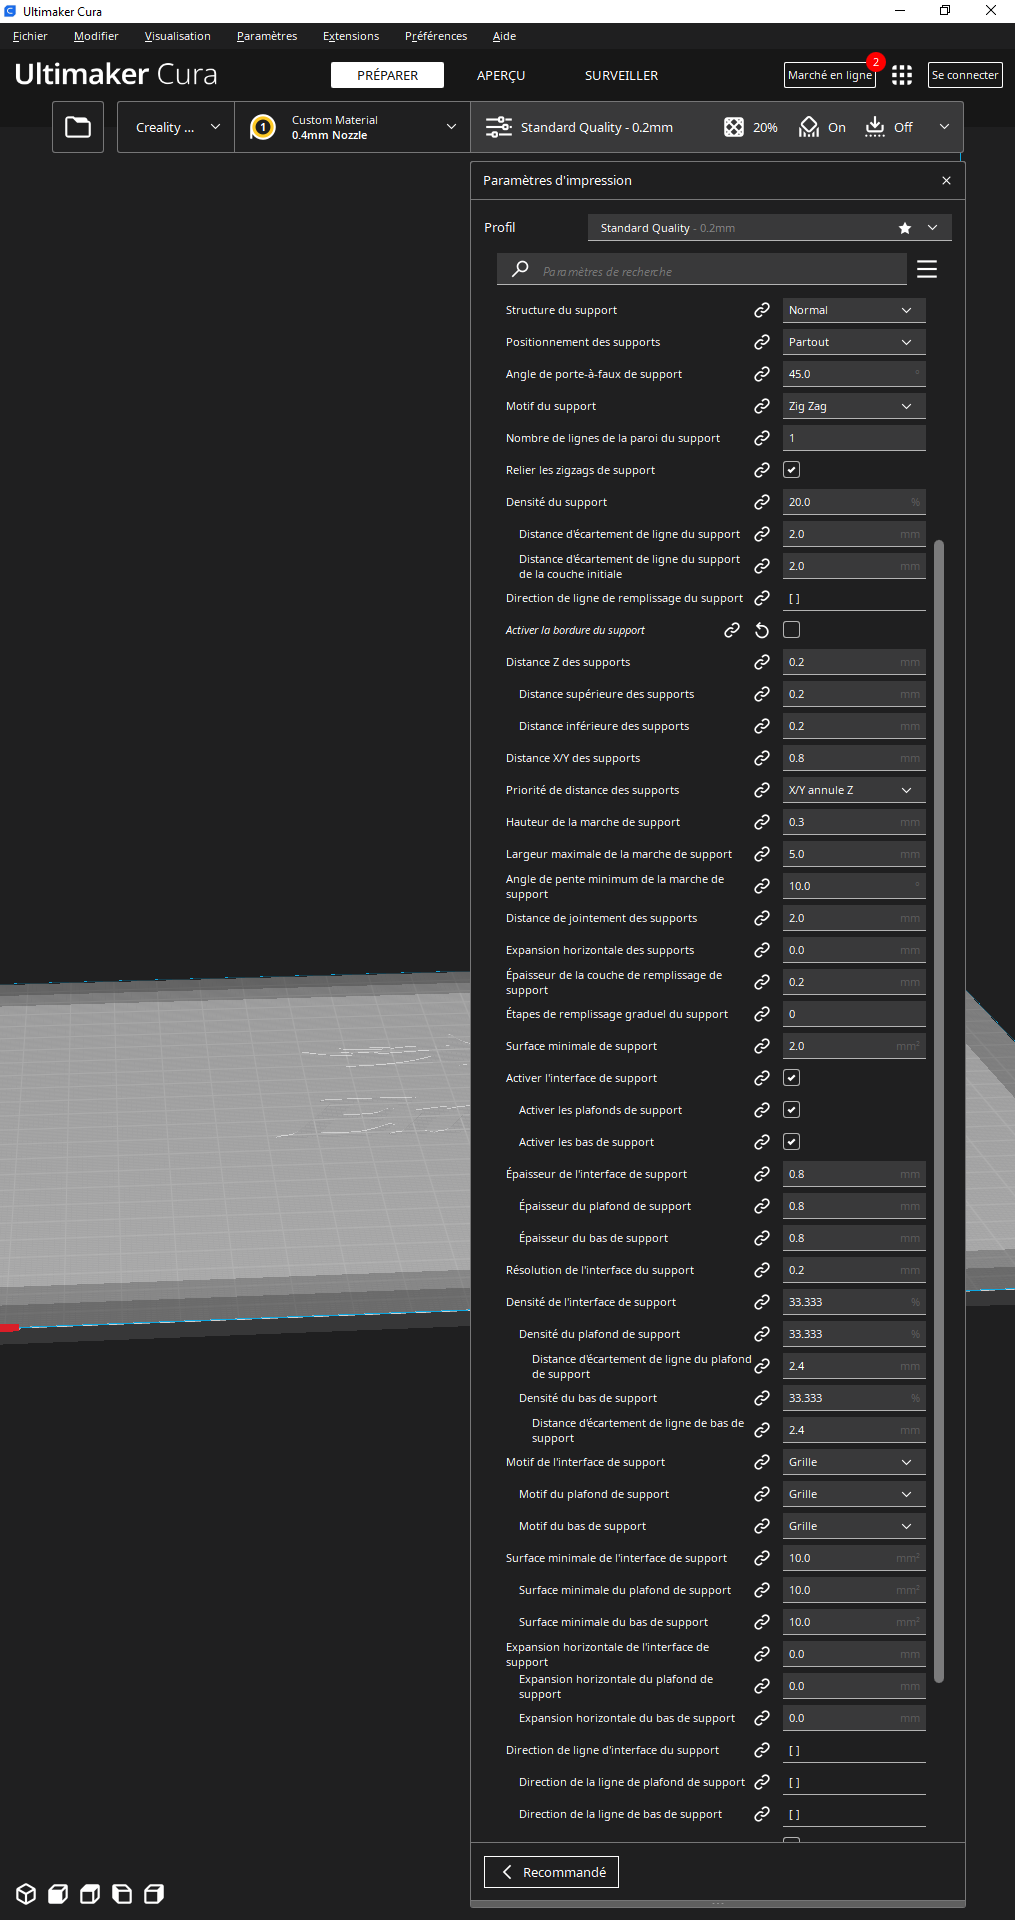
Task: Open Motif du support dropdown
Action: (x=854, y=406)
